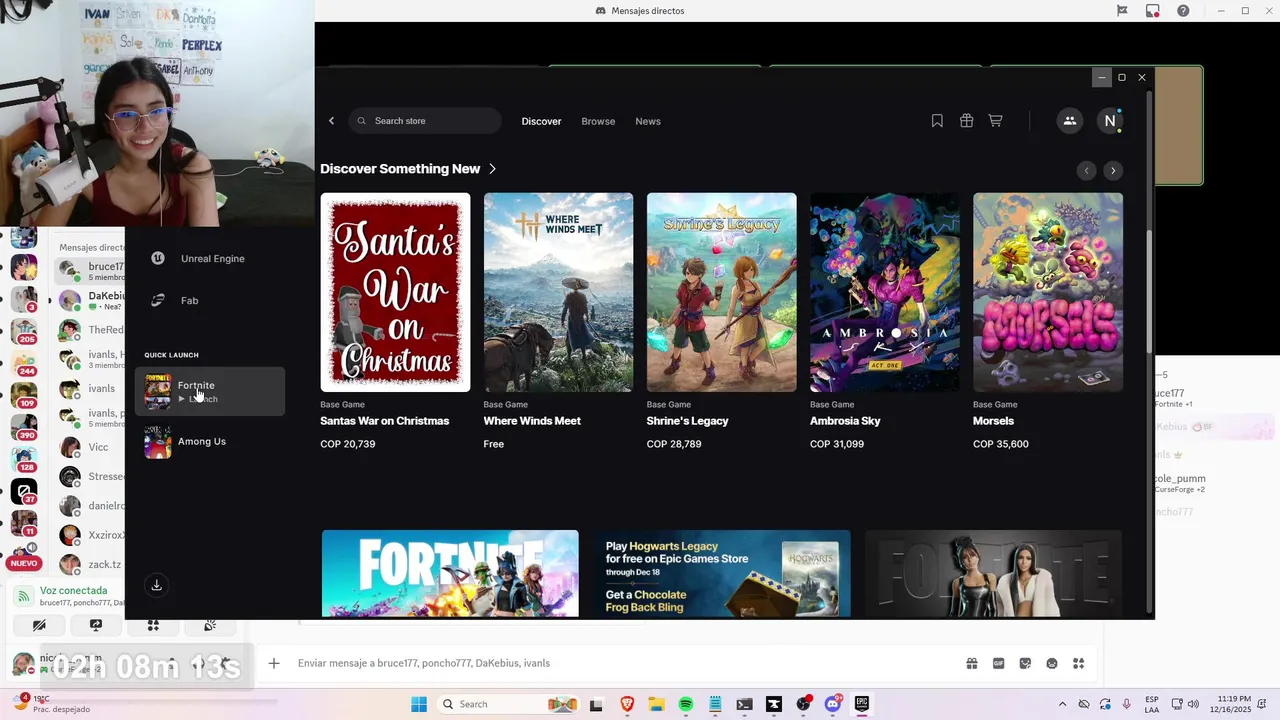Open the Fortnite promo banner
The height and width of the screenshot is (720, 1280).
(x=450, y=574)
